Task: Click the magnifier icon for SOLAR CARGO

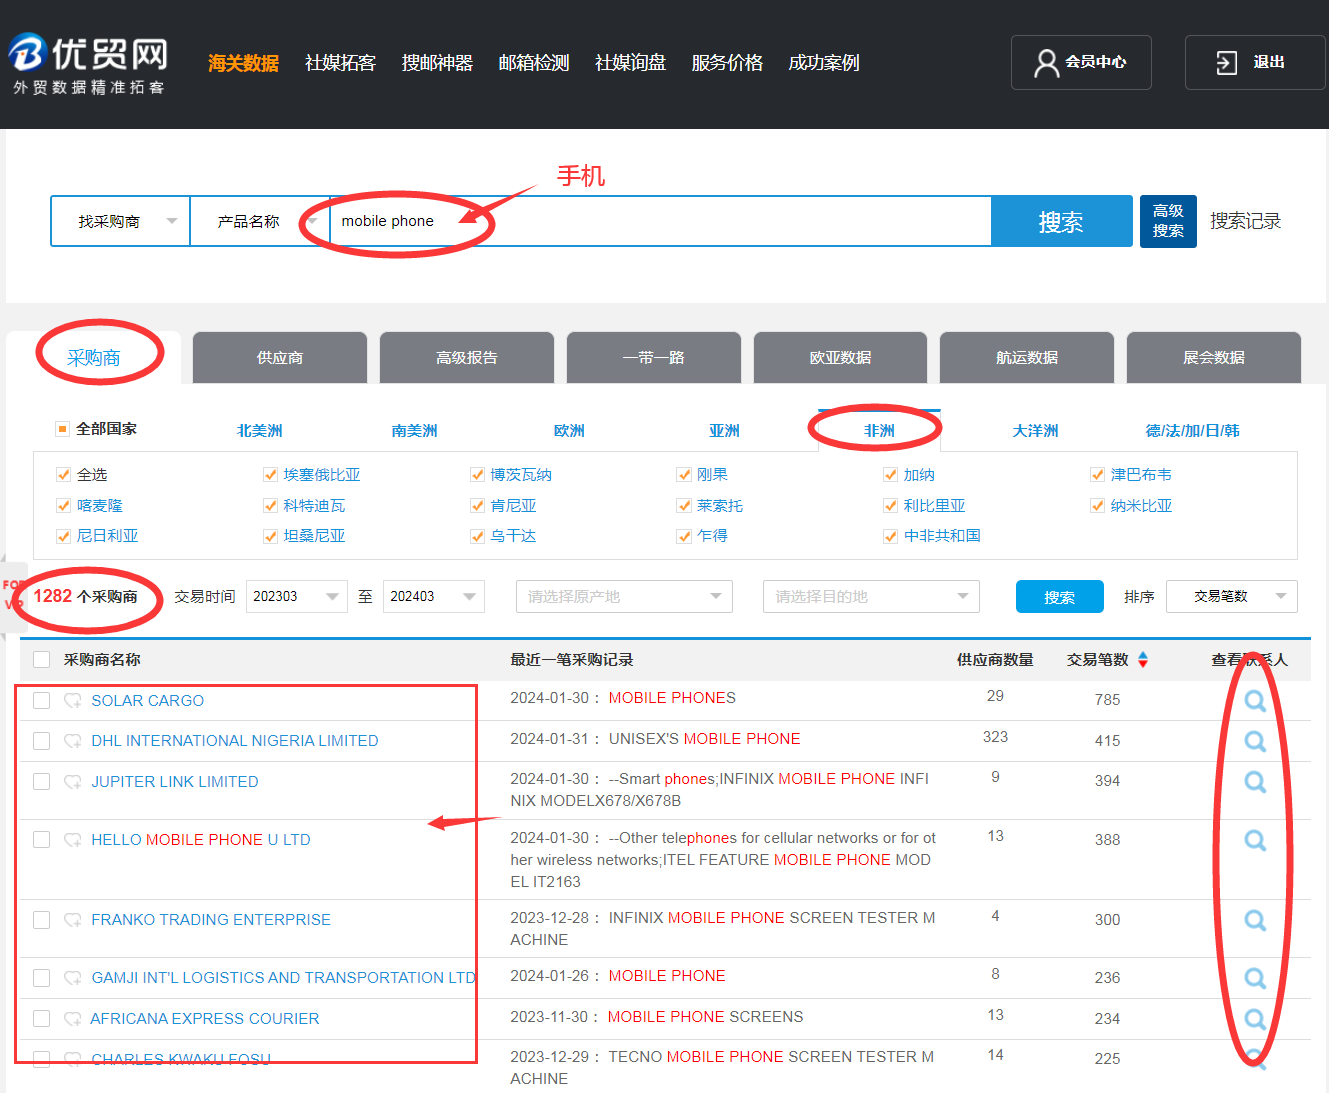Action: pos(1254,701)
